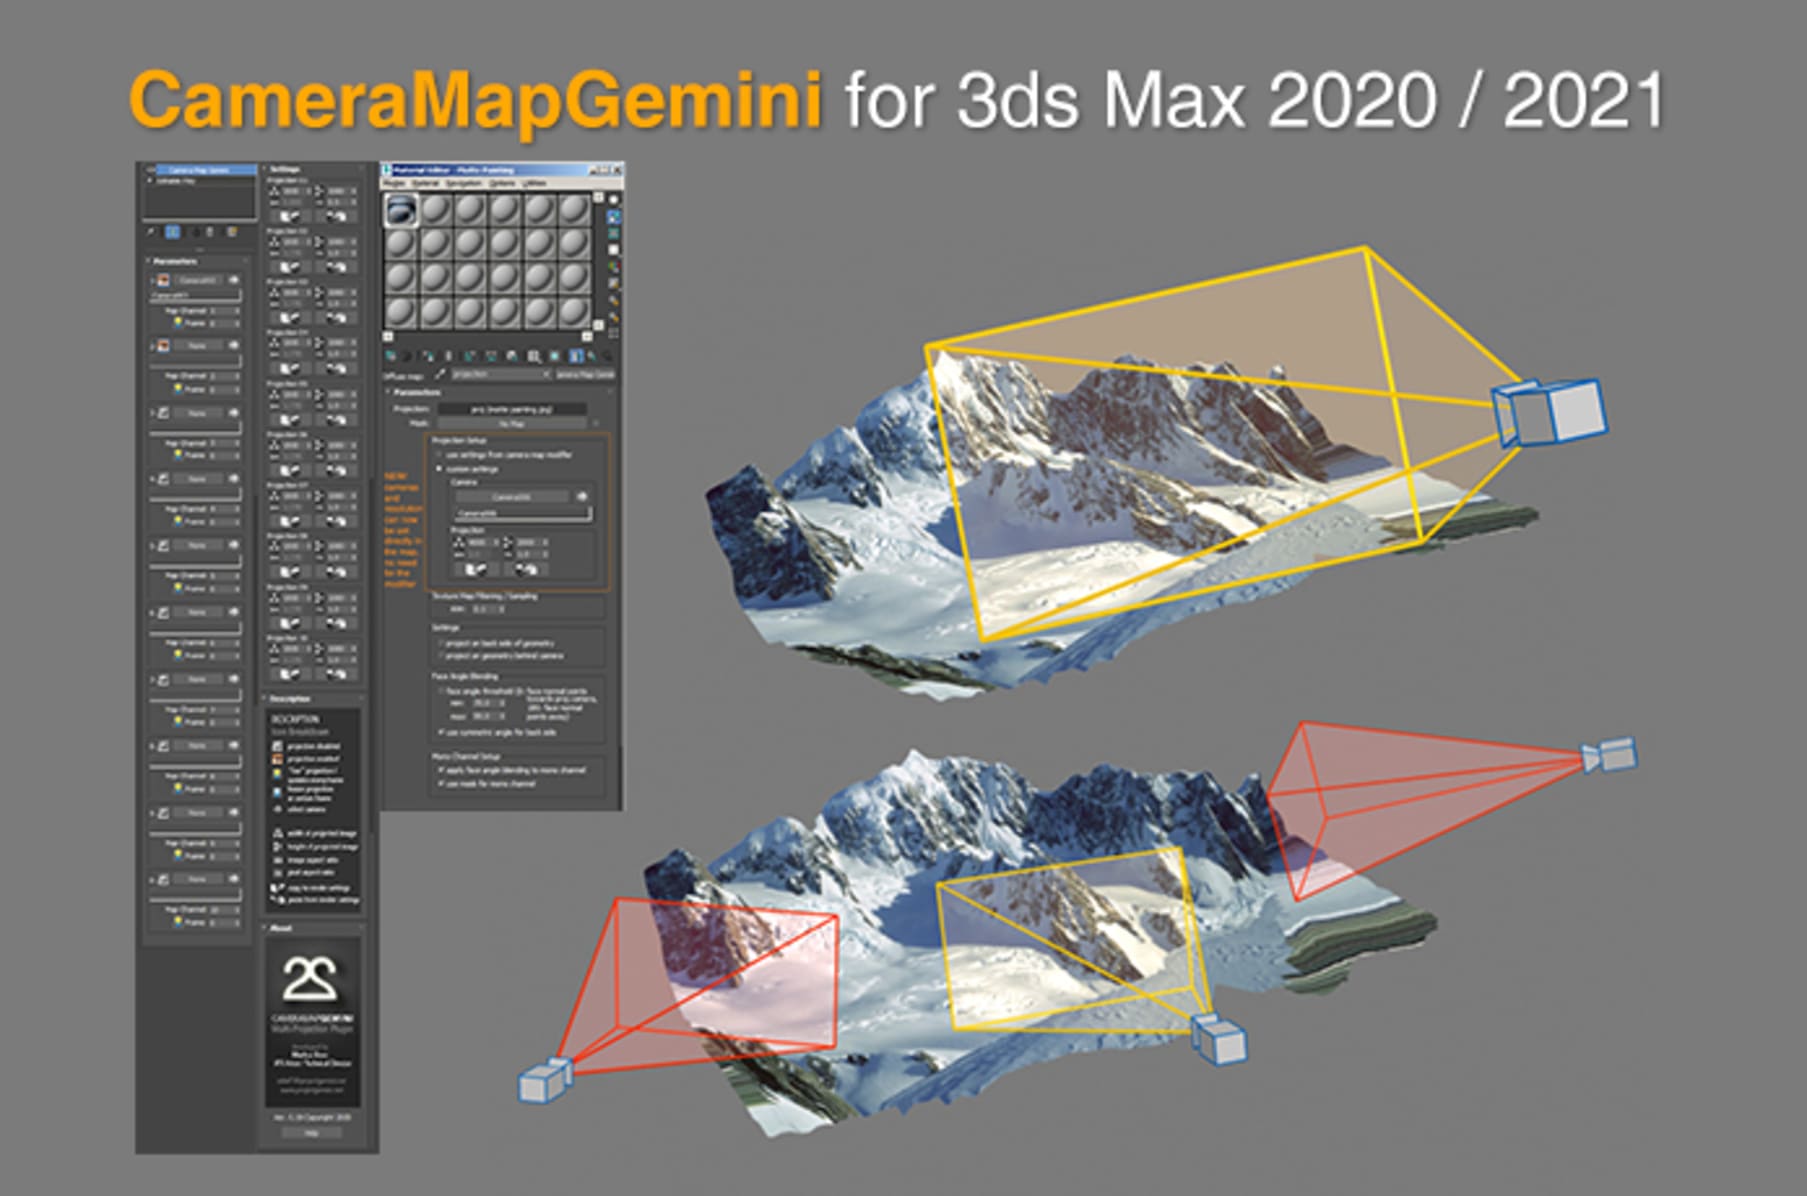The width and height of the screenshot is (1807, 1196).
Task: Click the Put Material to Scene icon
Action: tap(407, 356)
